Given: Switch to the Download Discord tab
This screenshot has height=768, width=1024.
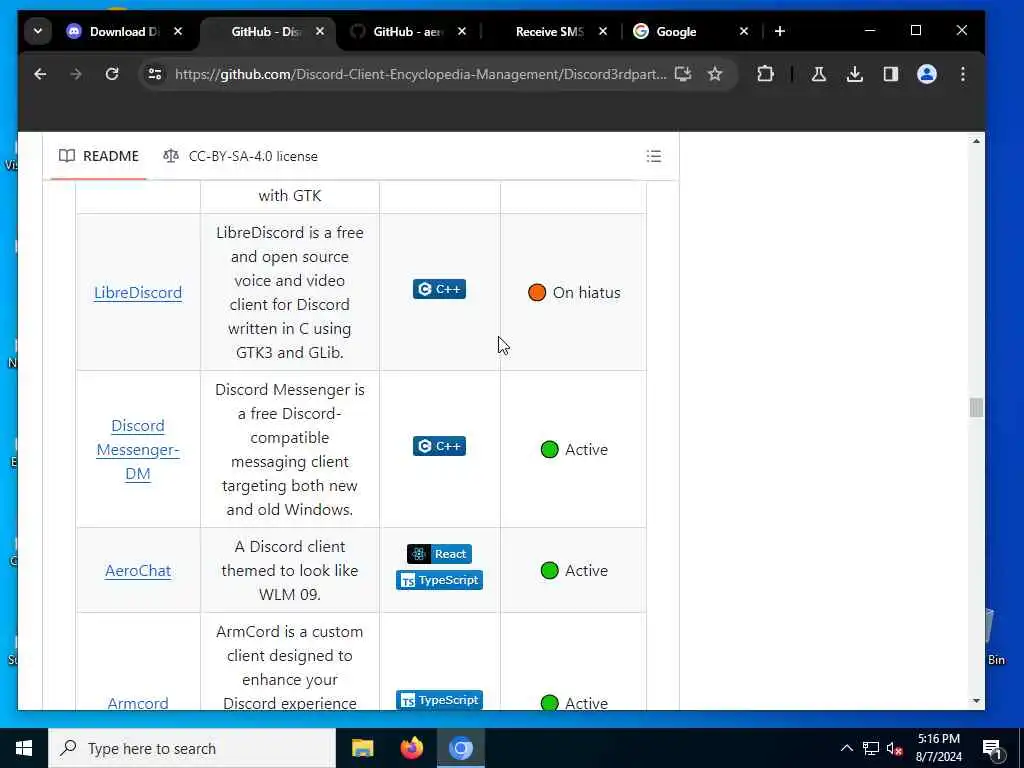Looking at the screenshot, I should pos(124,31).
